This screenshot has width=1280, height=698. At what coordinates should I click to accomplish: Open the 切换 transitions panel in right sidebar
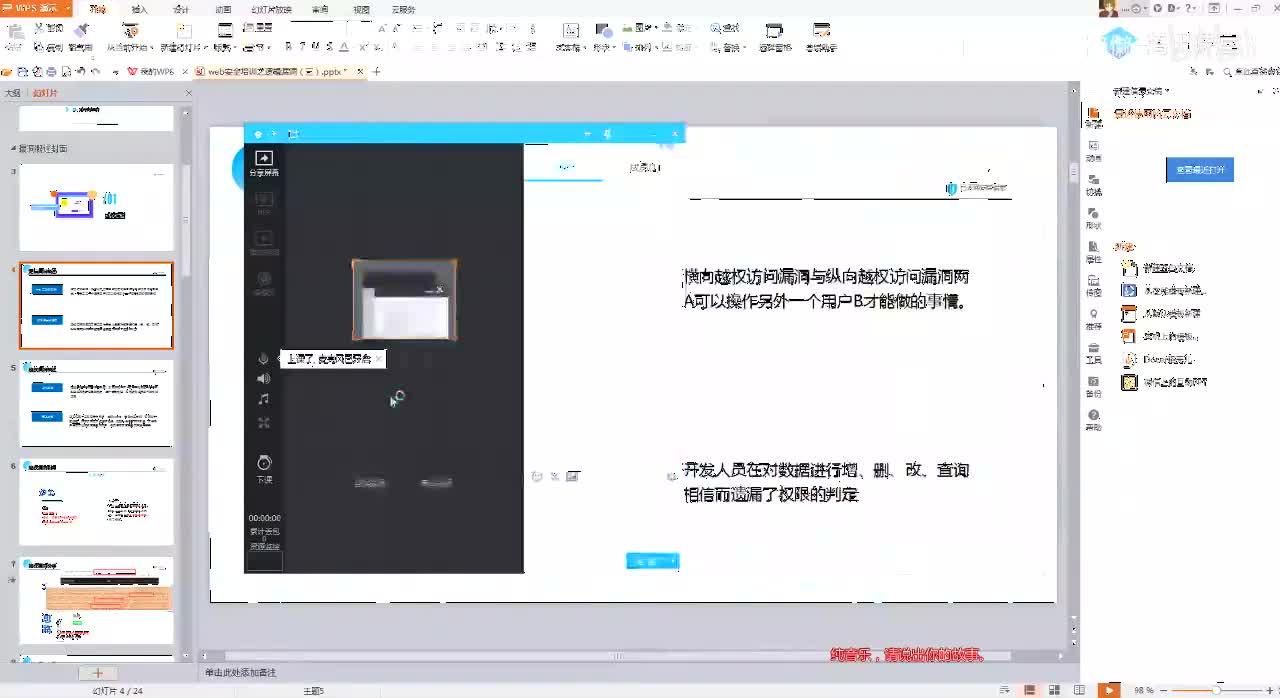pyautogui.click(x=1094, y=185)
